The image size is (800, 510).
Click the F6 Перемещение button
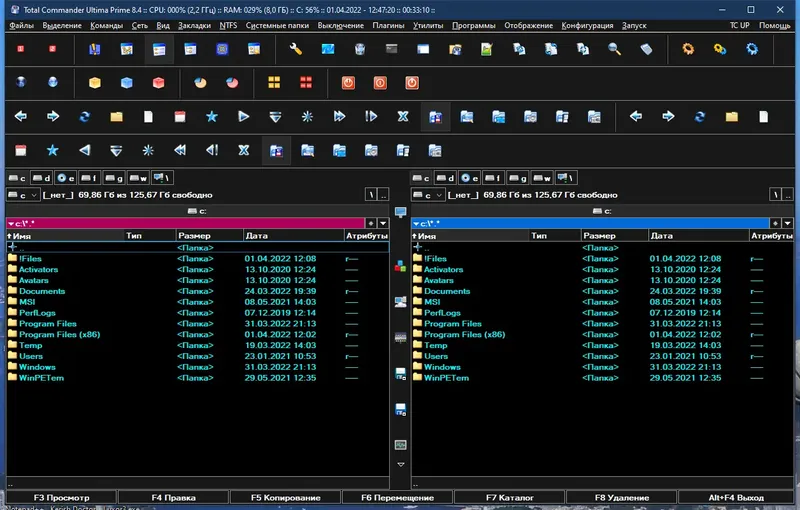tap(397, 497)
